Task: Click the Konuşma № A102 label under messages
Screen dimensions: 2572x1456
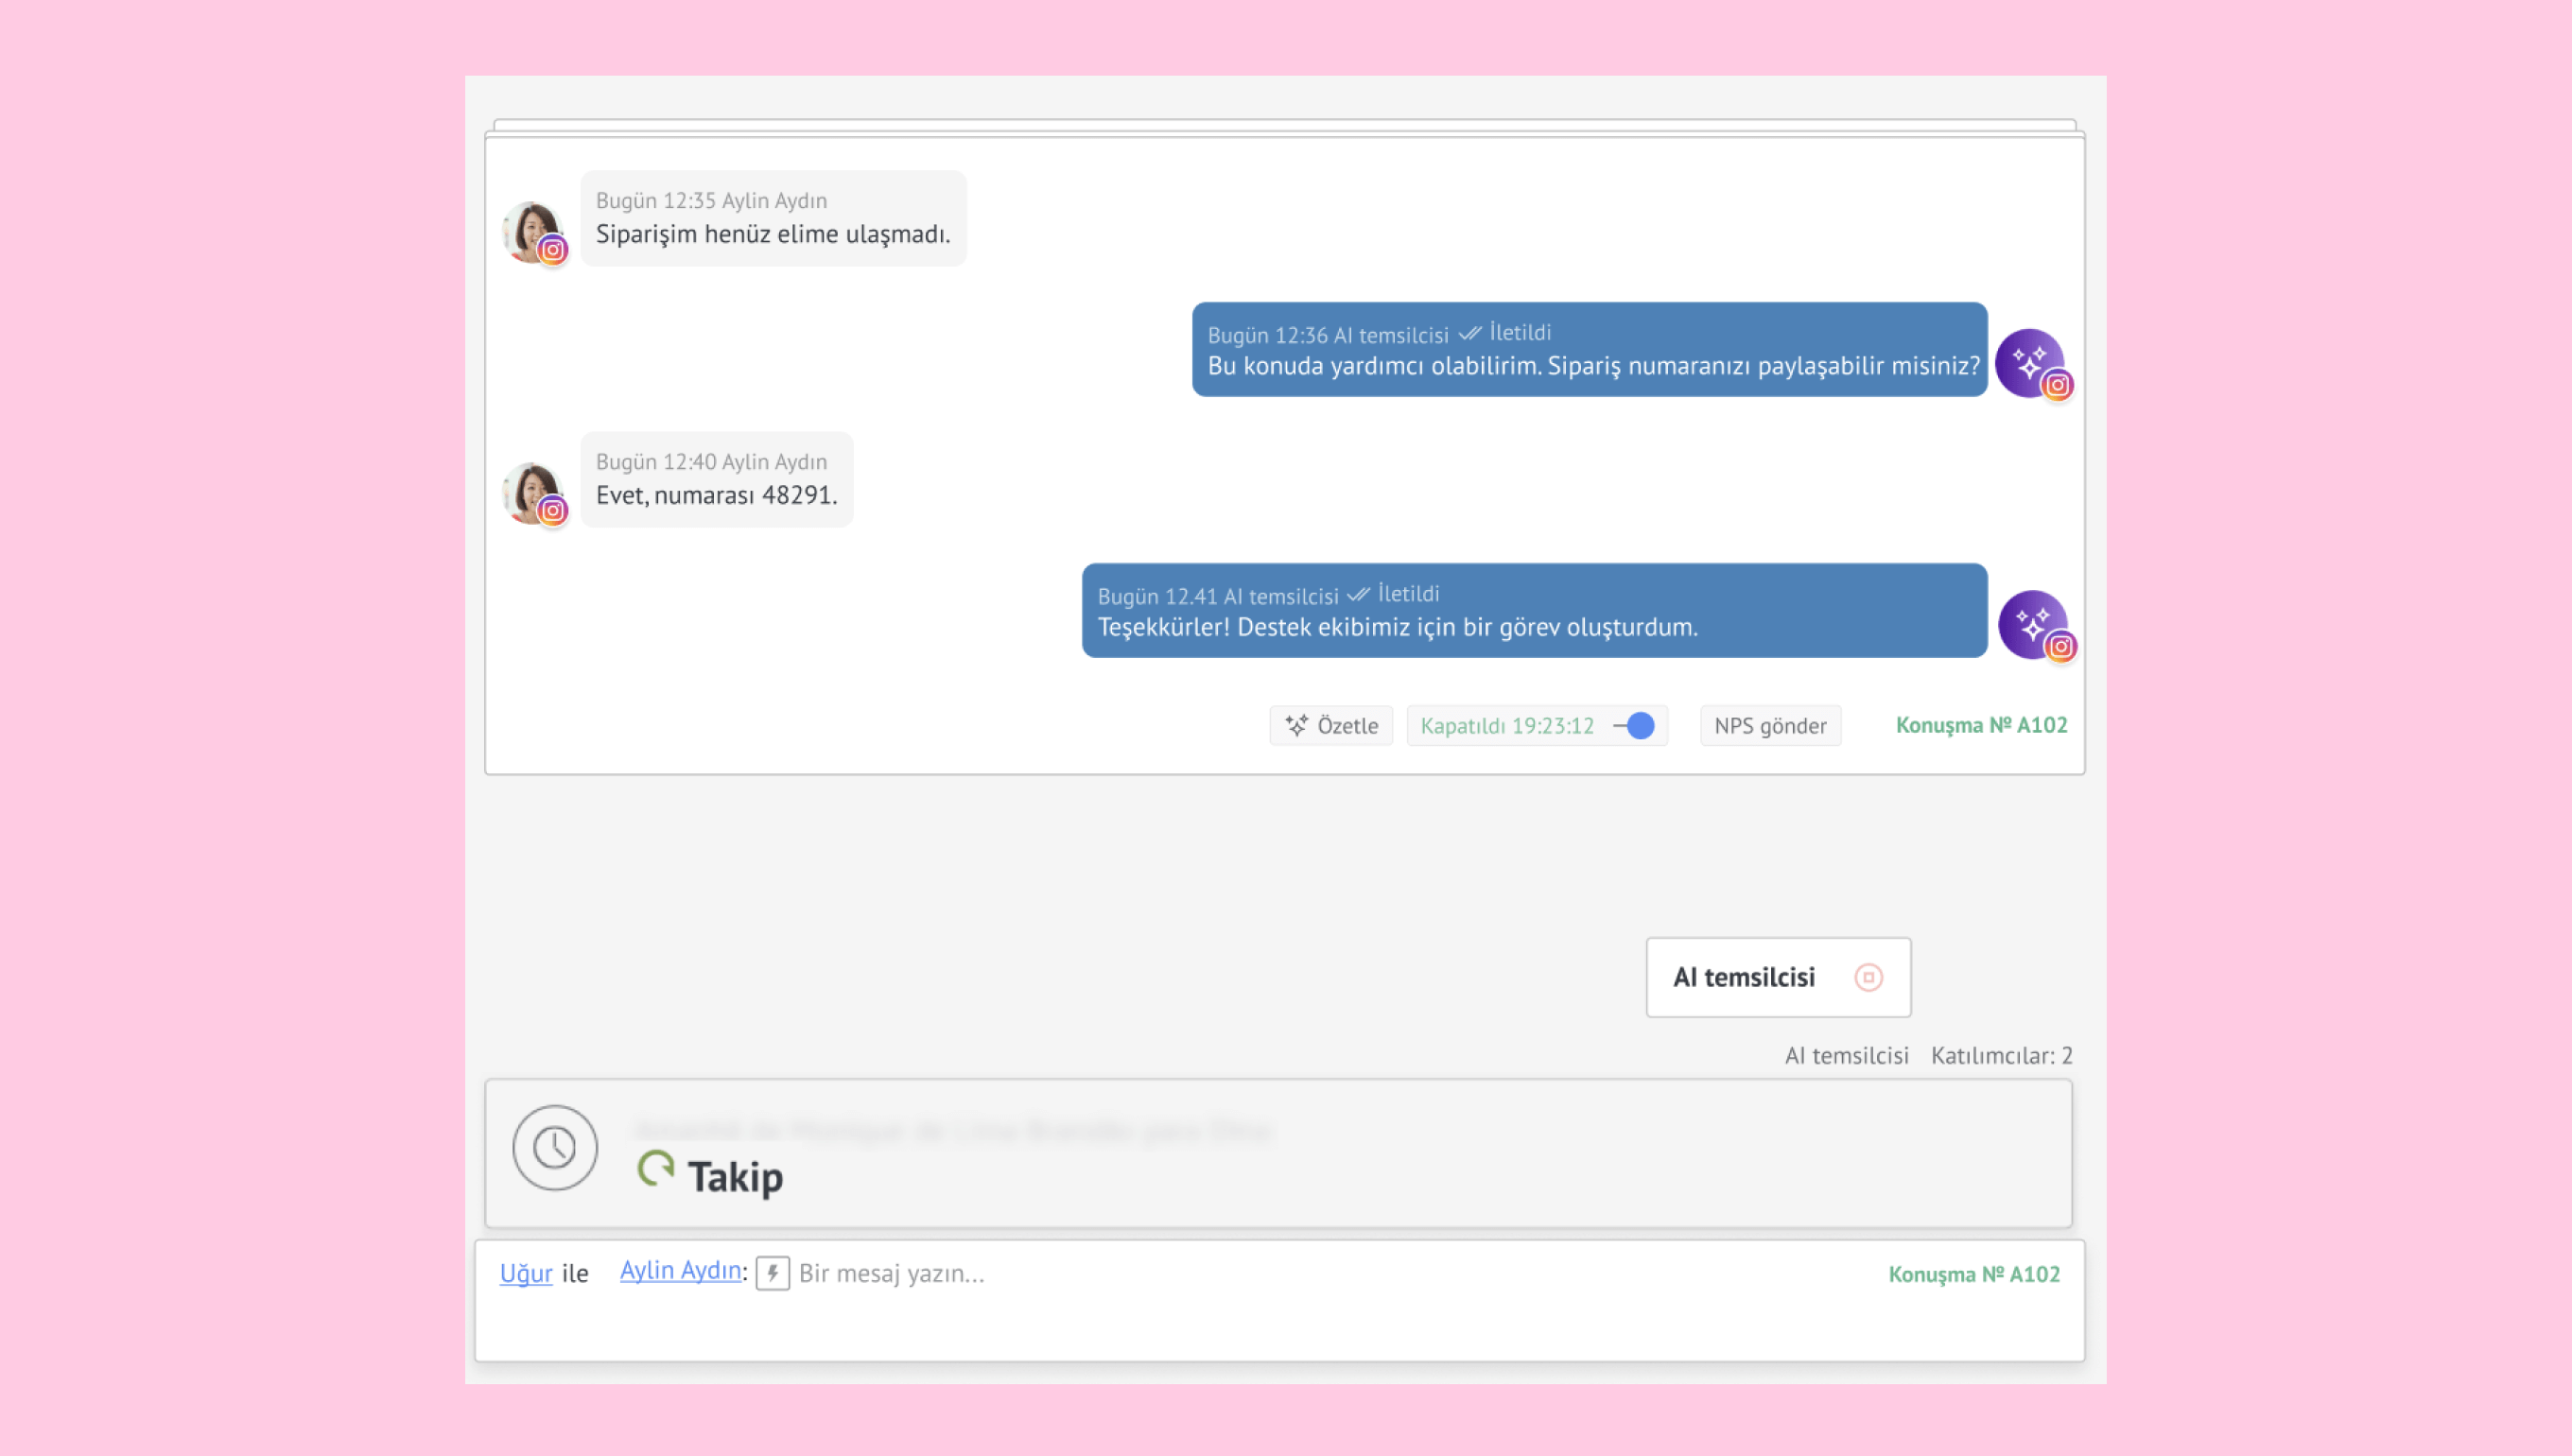Action: [1980, 725]
